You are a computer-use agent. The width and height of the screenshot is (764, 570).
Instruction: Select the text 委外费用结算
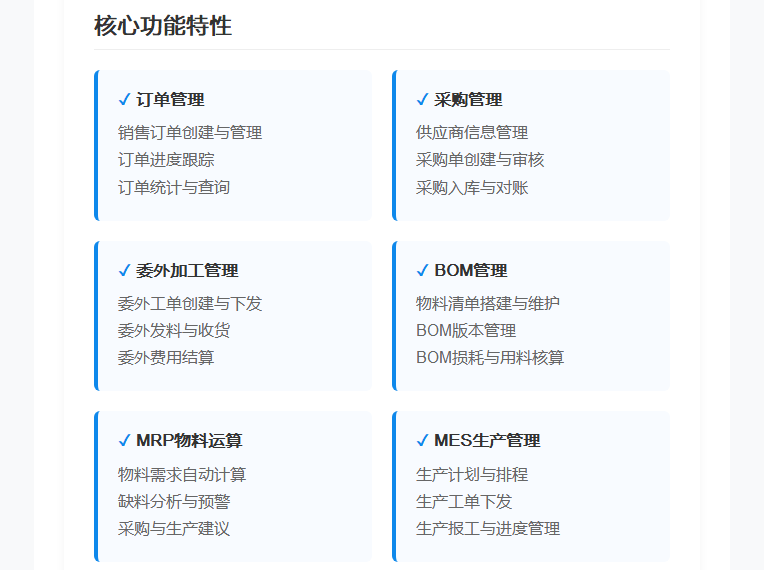166,358
